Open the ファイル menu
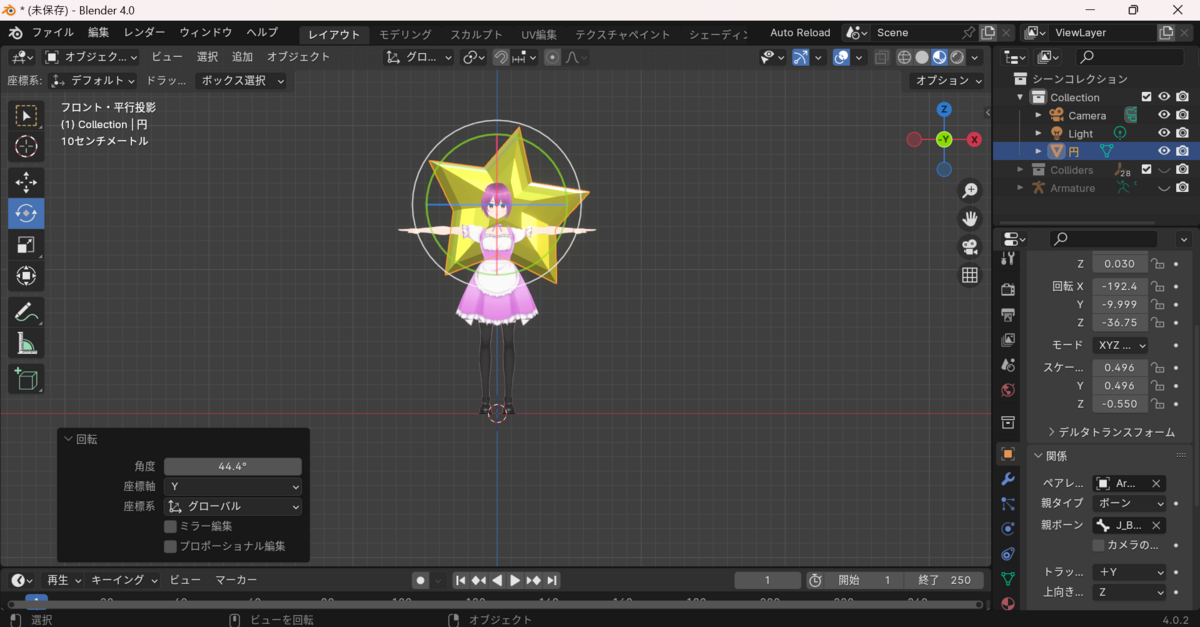 point(53,33)
